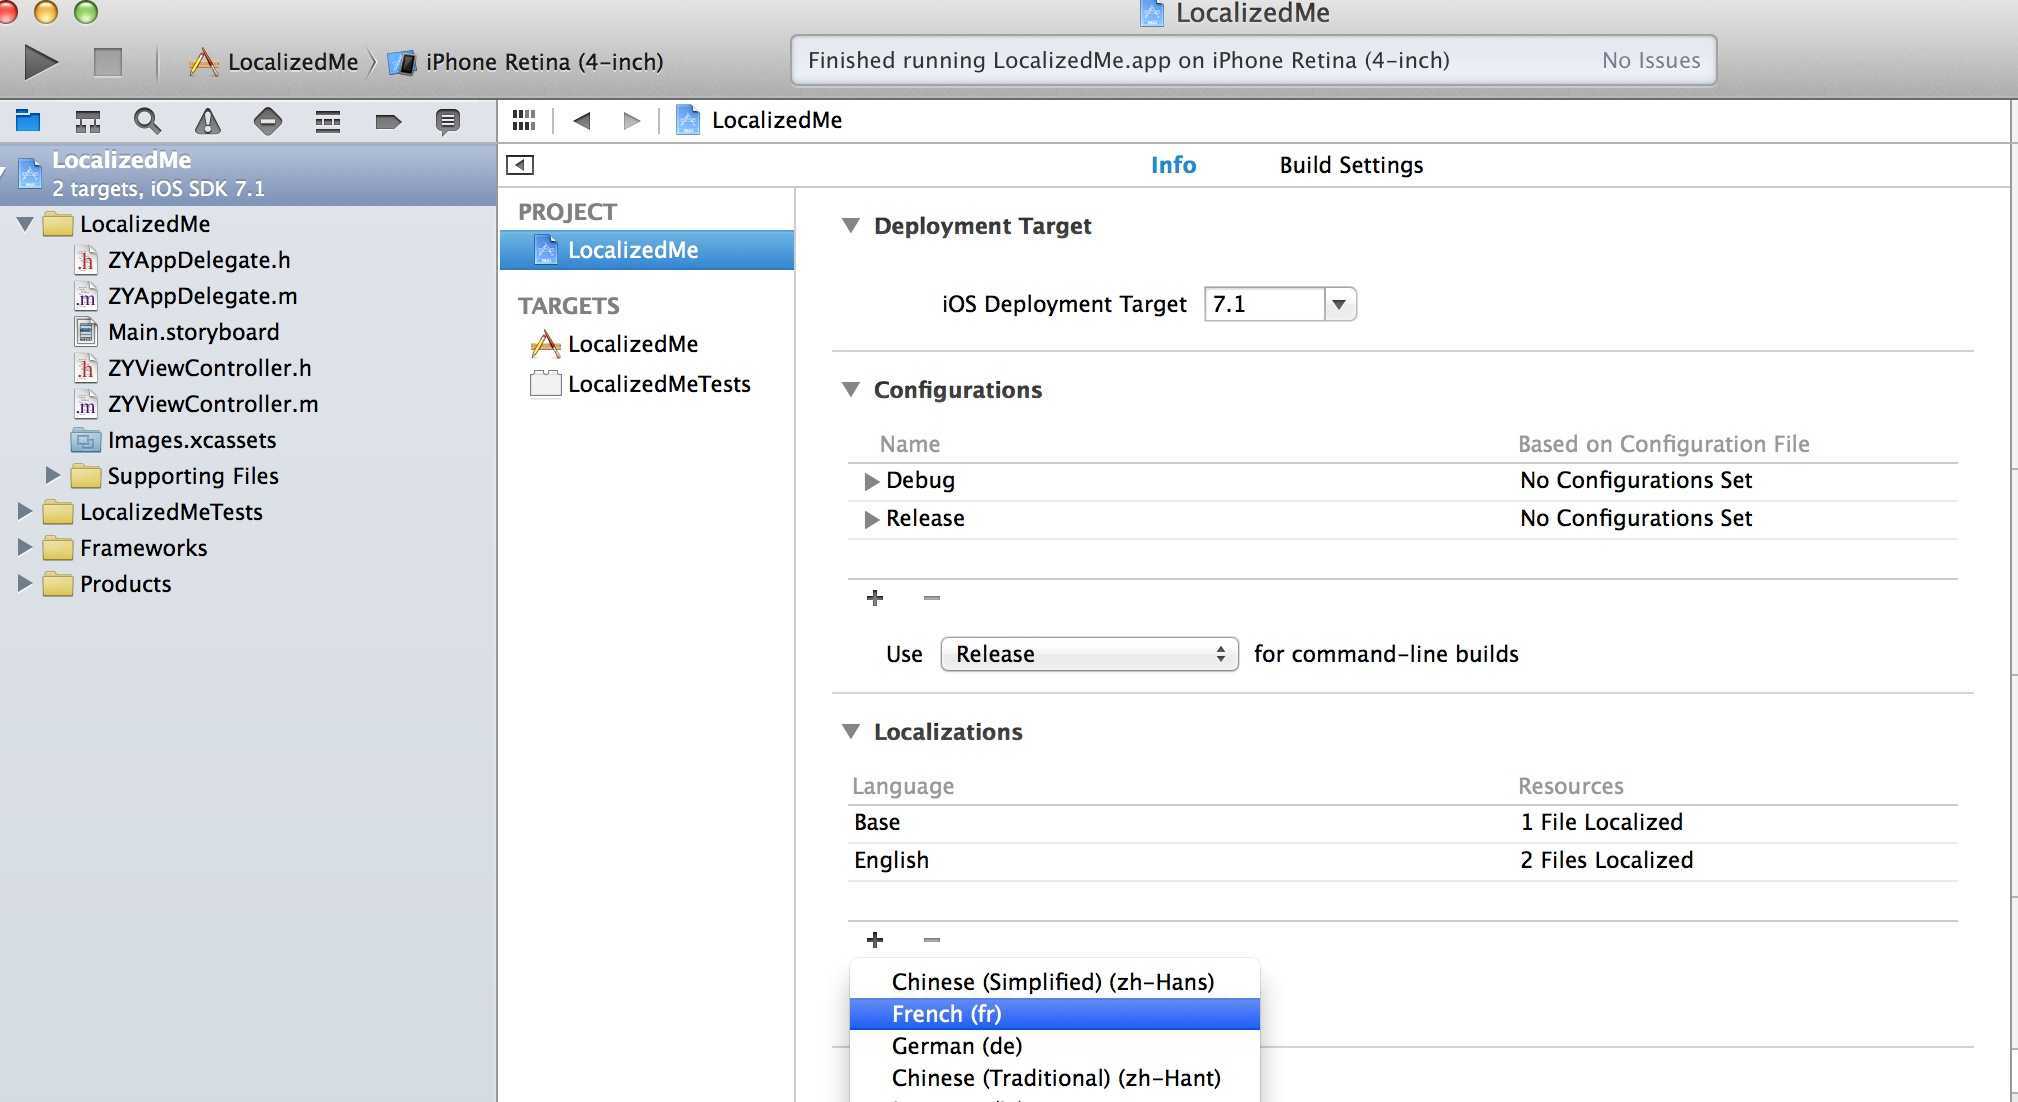Image resolution: width=2018 pixels, height=1102 pixels.
Task: Collapse the LocalizedMe group folder
Action: tap(25, 223)
